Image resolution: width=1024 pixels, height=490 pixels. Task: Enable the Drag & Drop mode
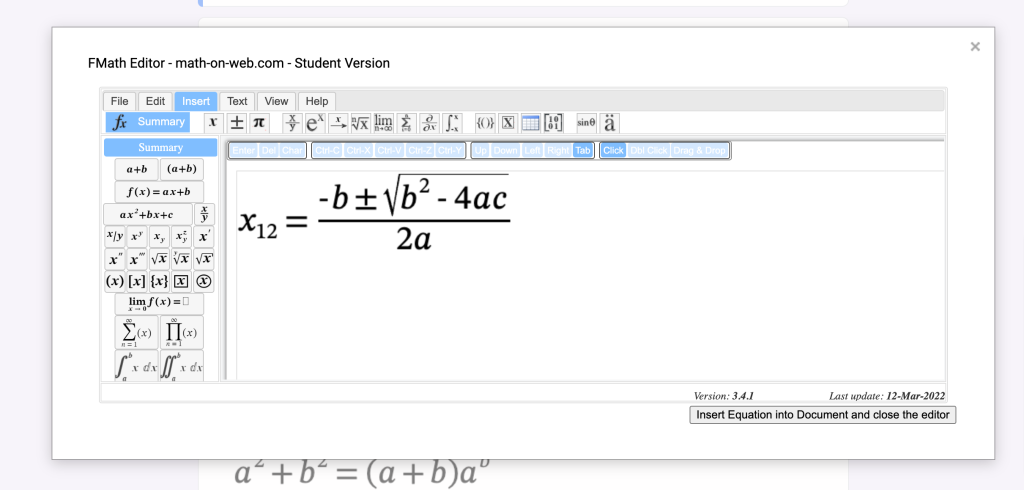coord(699,151)
